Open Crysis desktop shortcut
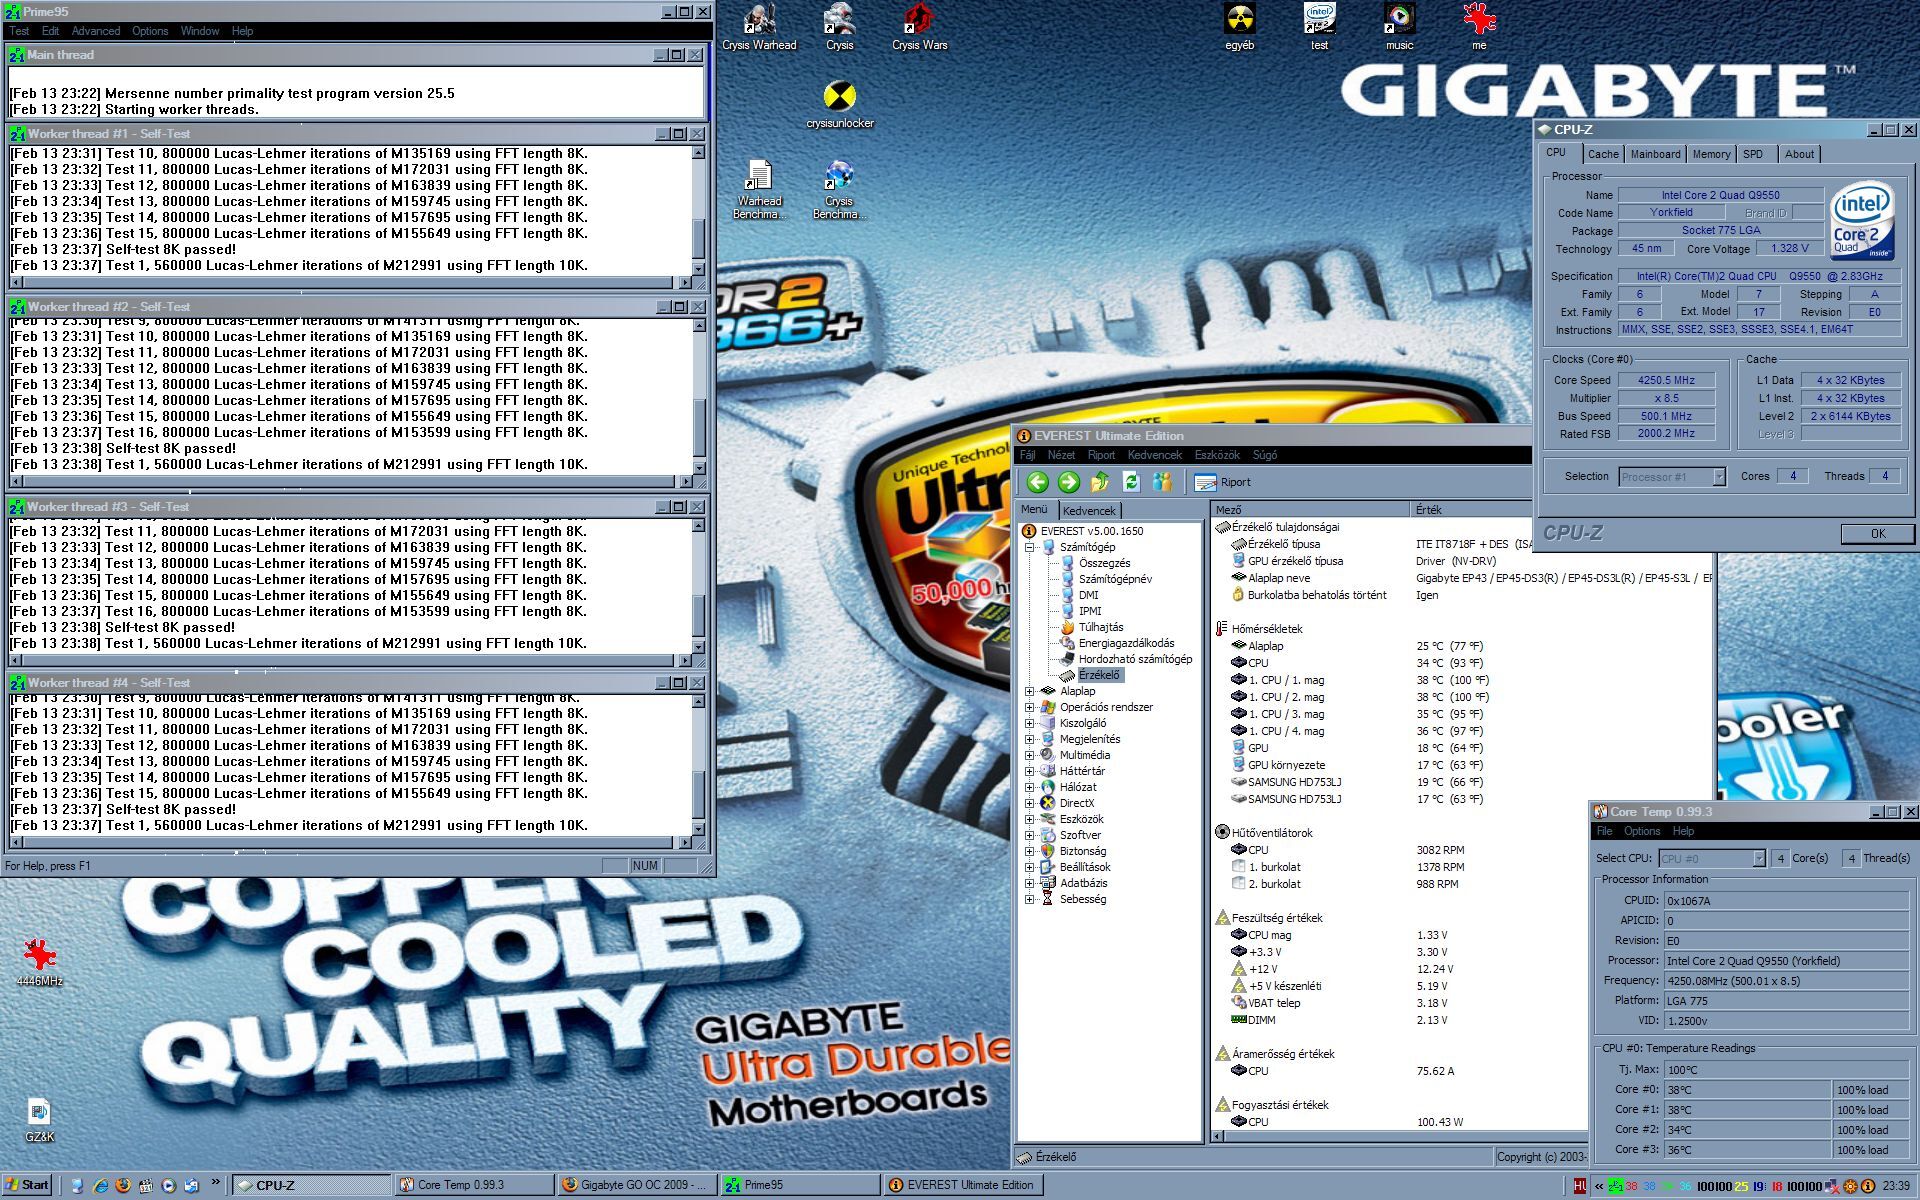This screenshot has height=1200, width=1920. point(839,27)
